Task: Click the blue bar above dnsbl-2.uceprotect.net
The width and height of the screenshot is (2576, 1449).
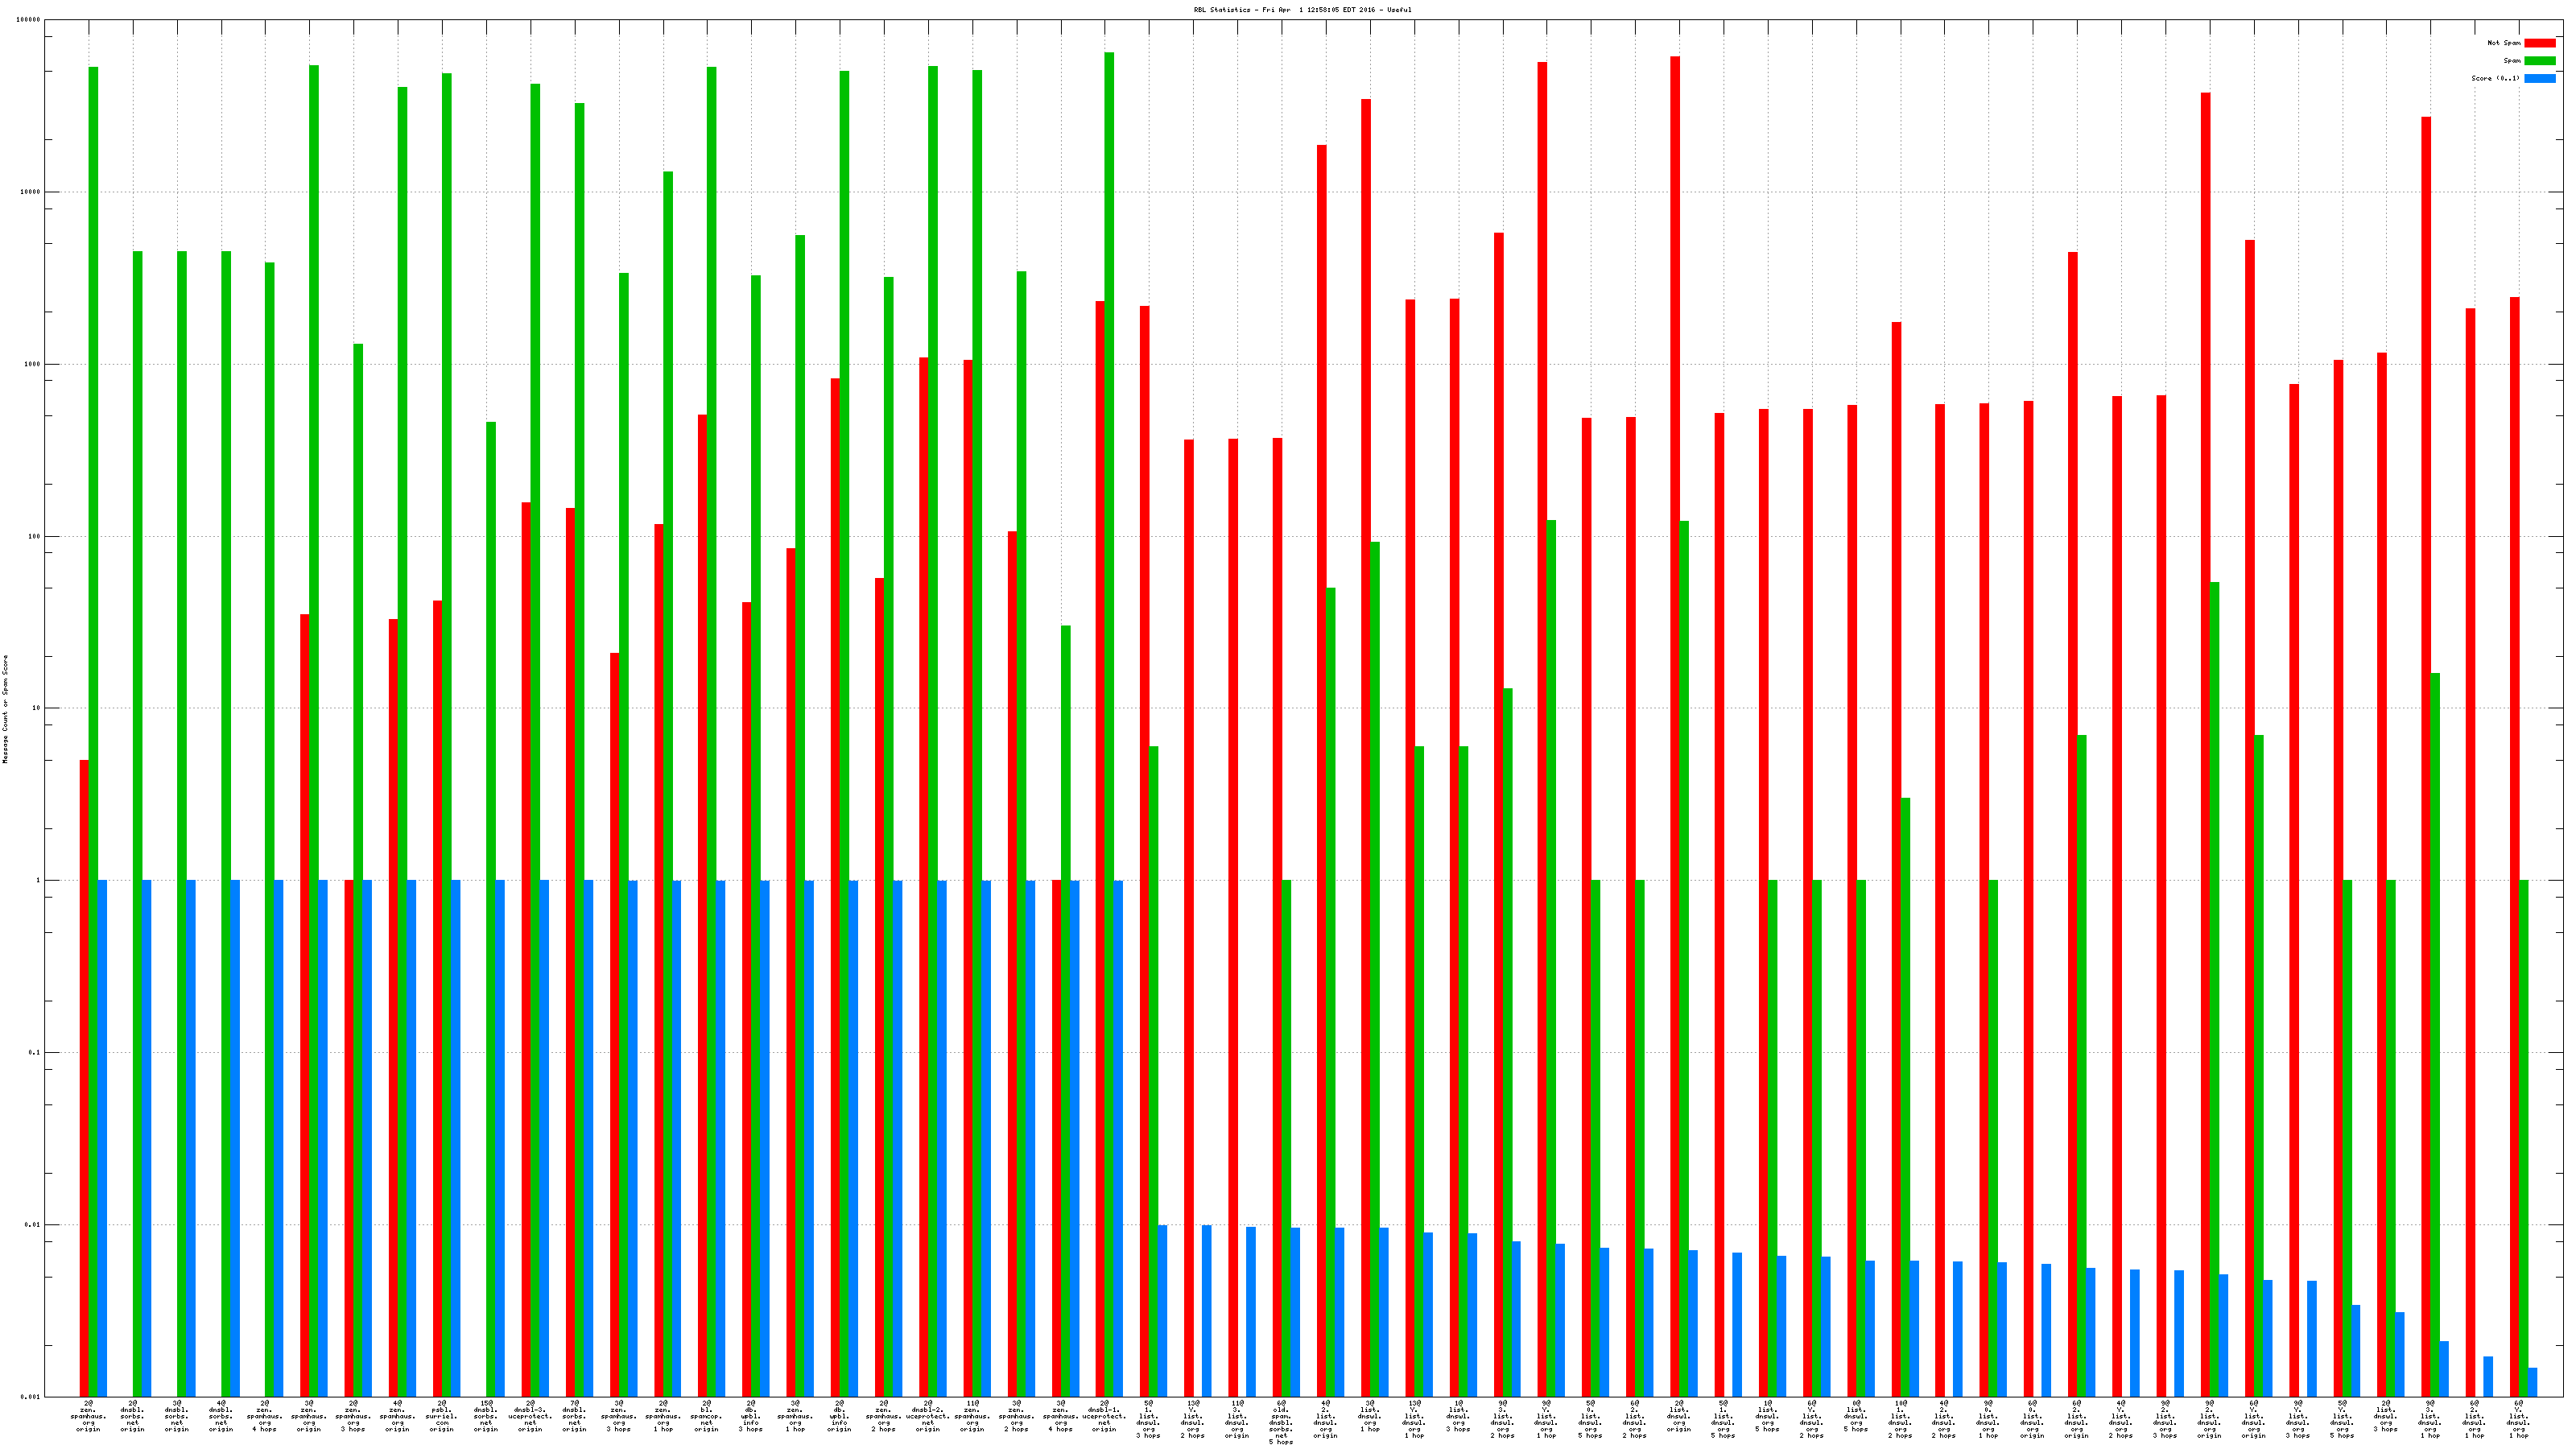Action: (x=942, y=1138)
